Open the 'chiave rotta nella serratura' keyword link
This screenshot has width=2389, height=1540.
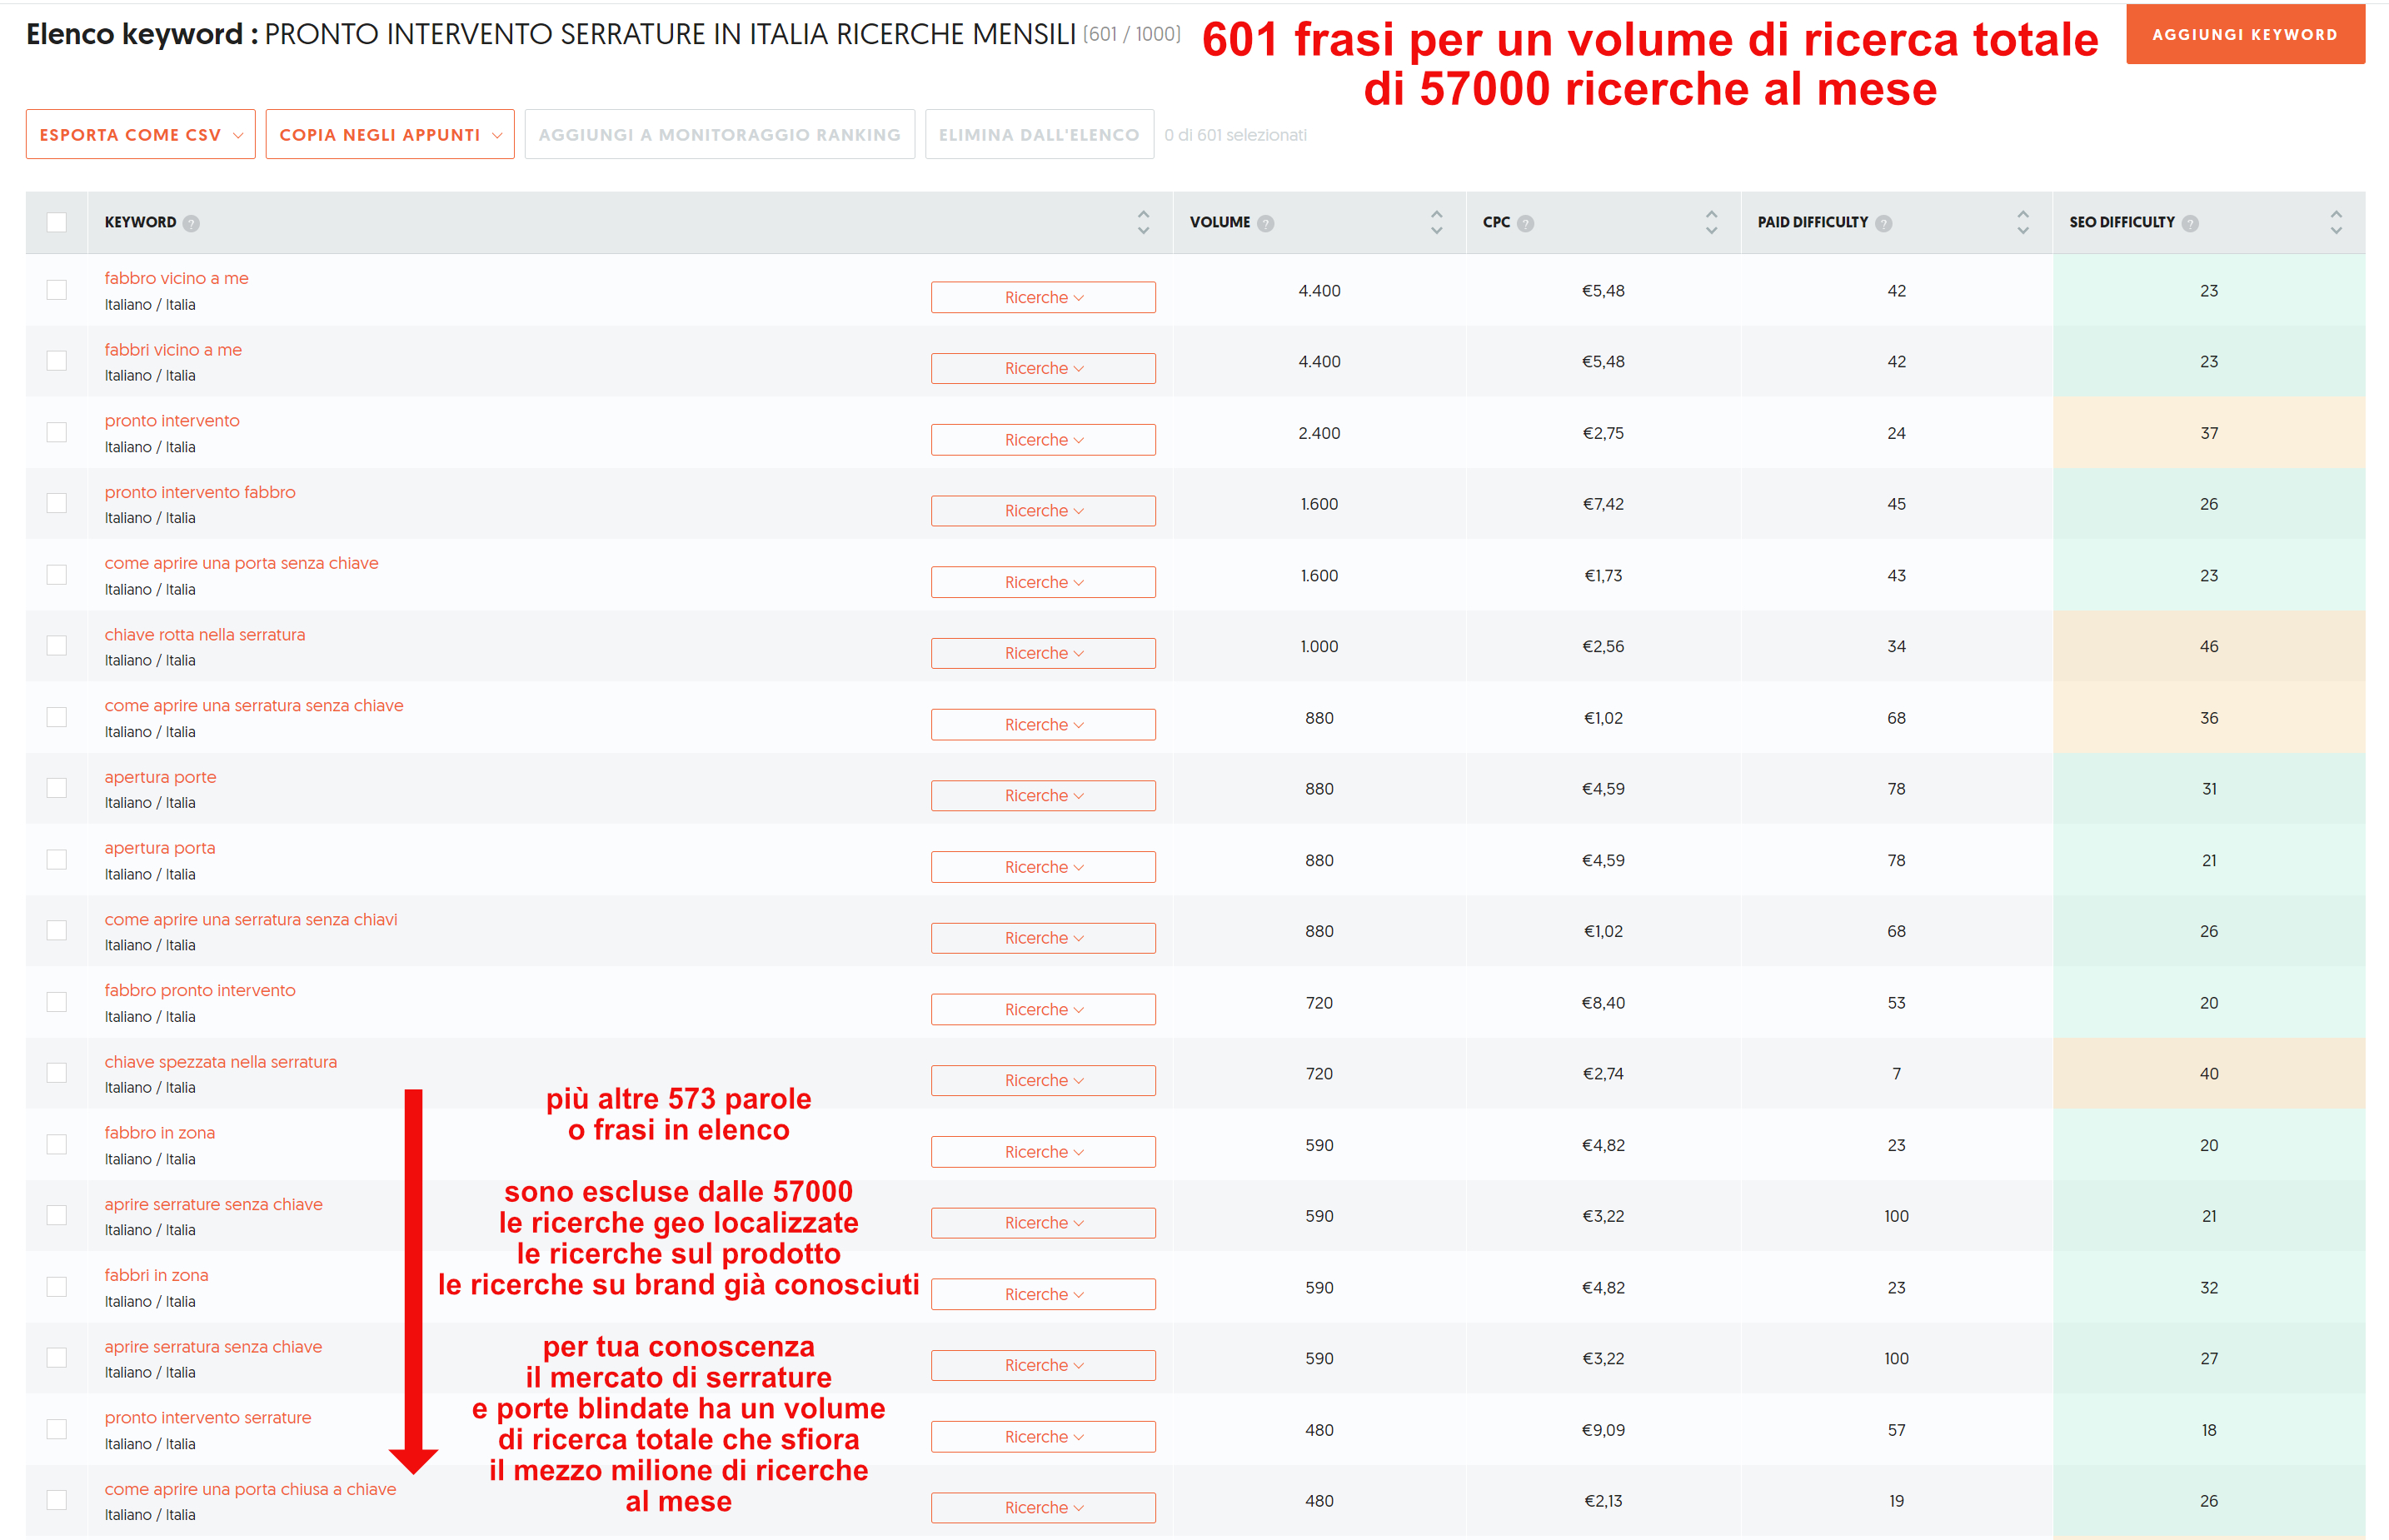(x=204, y=634)
